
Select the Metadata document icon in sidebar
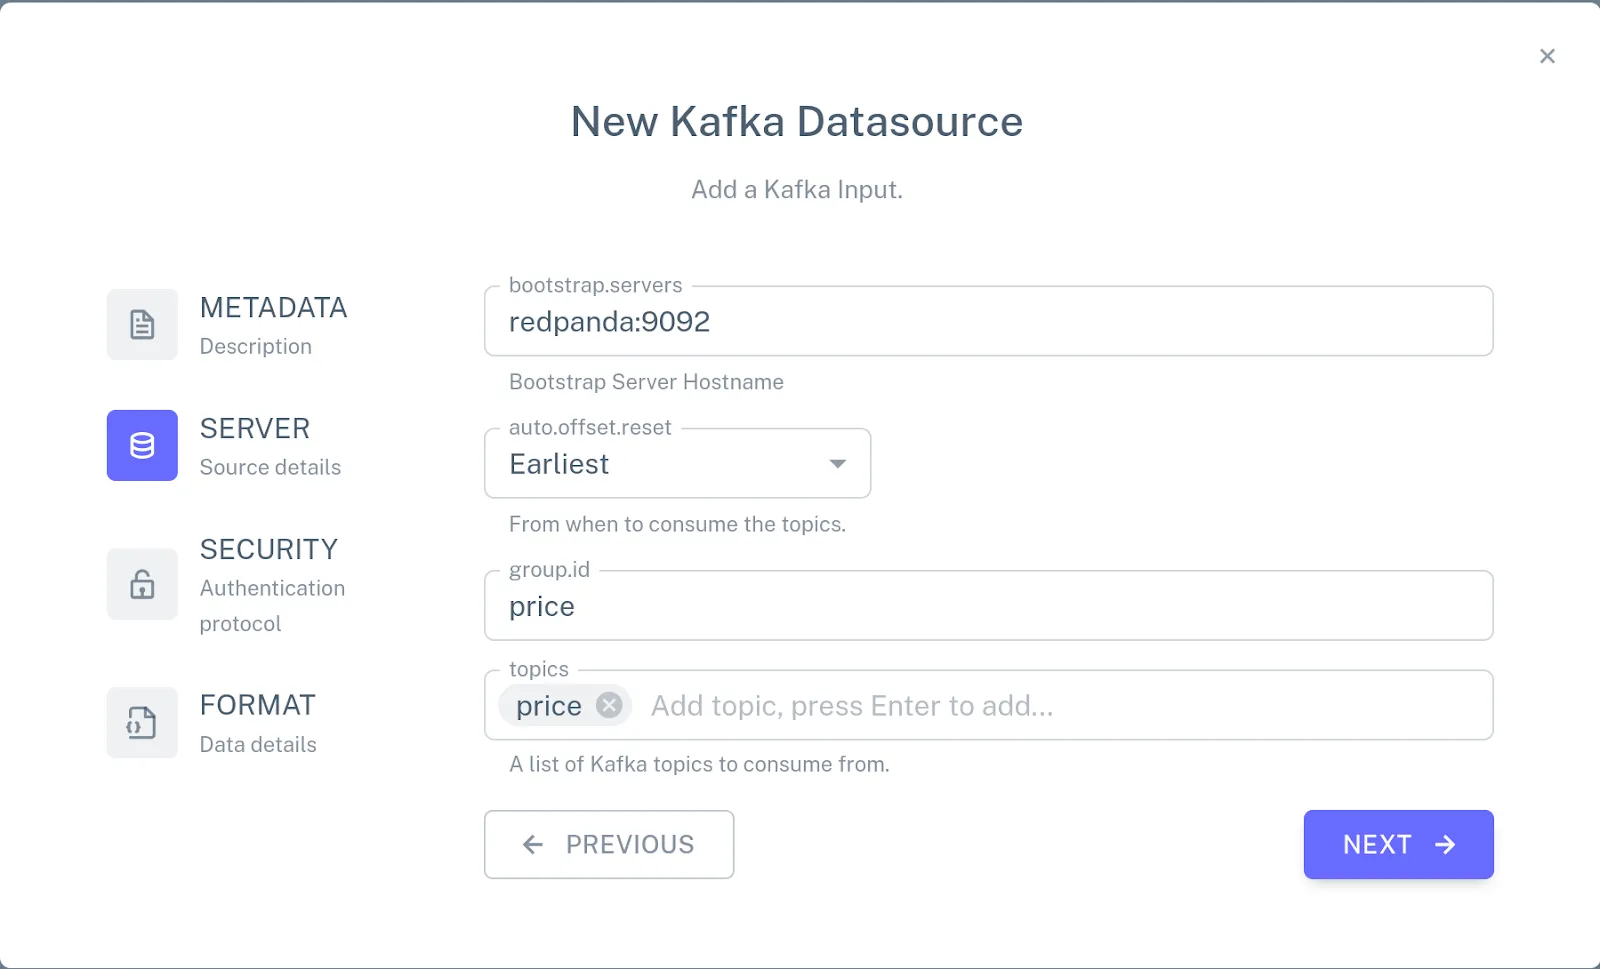(x=141, y=324)
